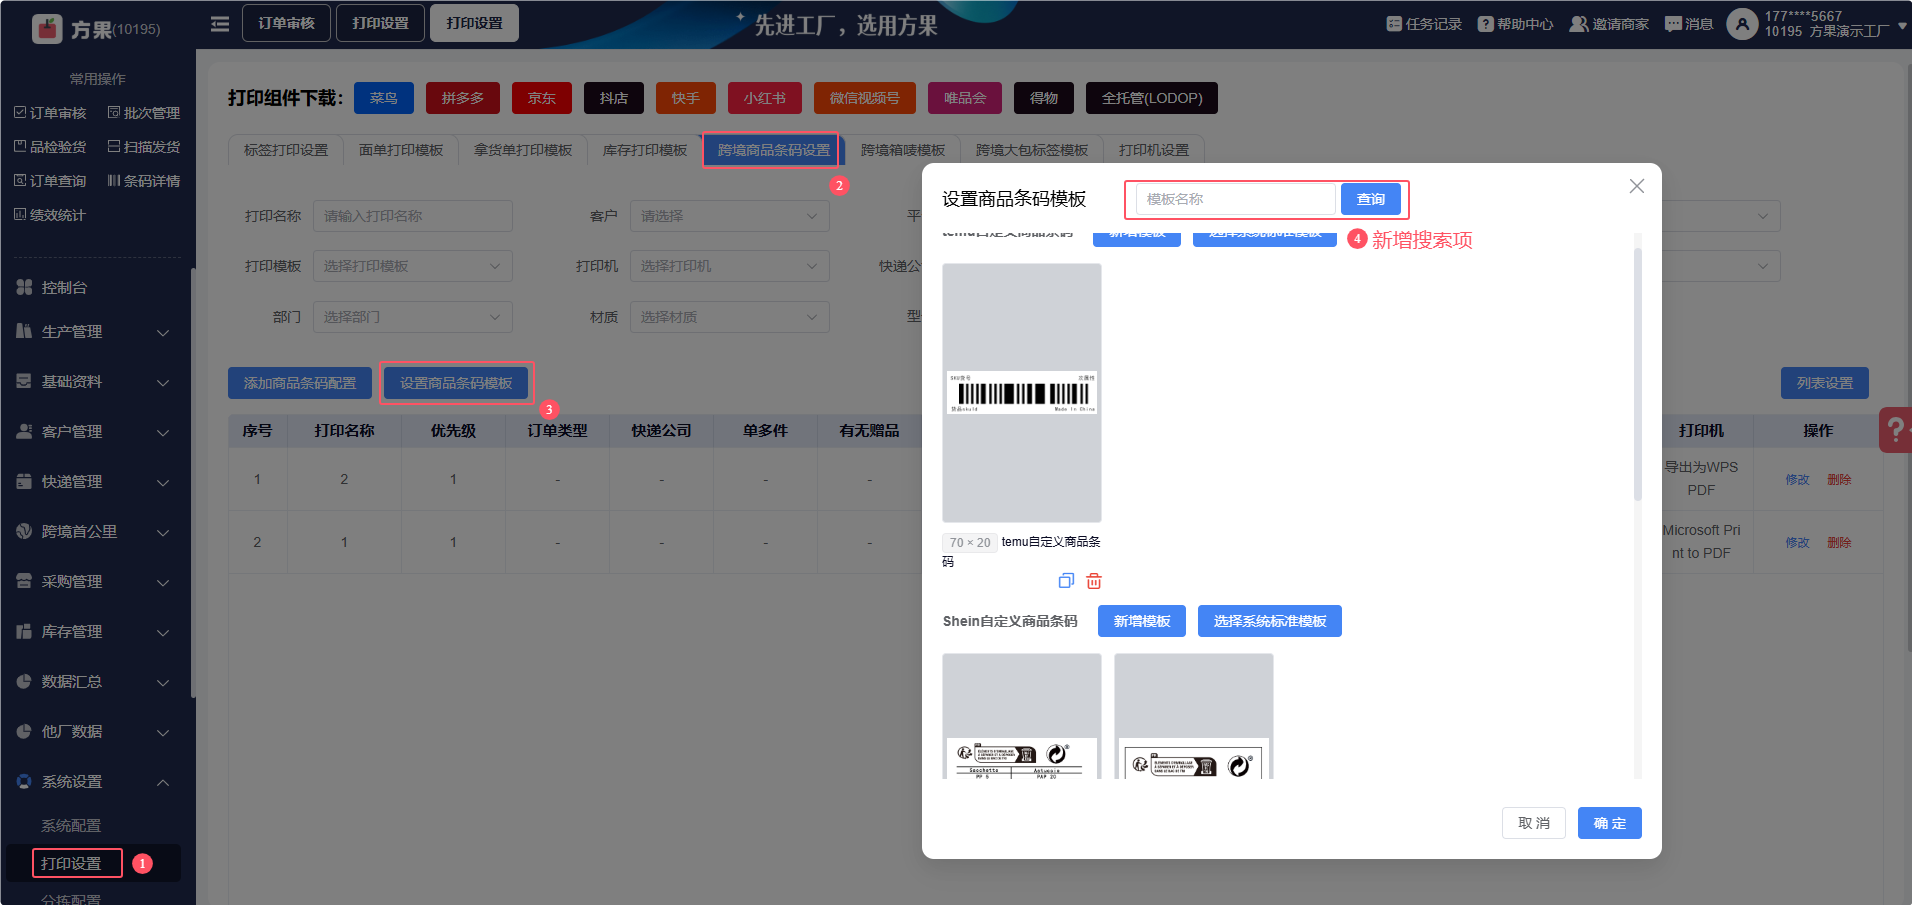Select the temu barcode template thumbnail
1912x905 pixels.
coord(1022,393)
